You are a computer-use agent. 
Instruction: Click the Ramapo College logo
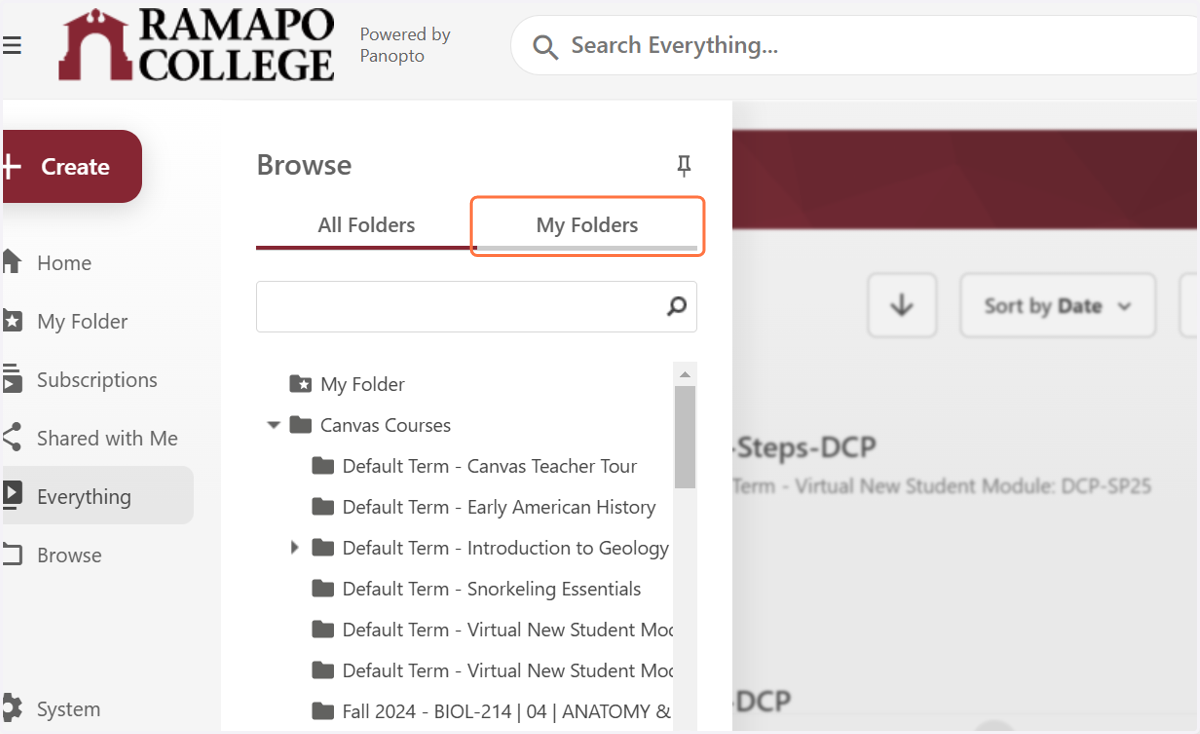(196, 45)
